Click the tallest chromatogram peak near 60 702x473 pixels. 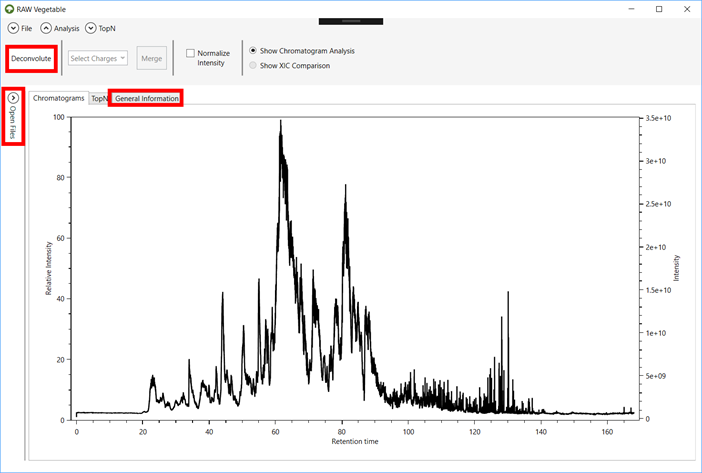[x=281, y=122]
